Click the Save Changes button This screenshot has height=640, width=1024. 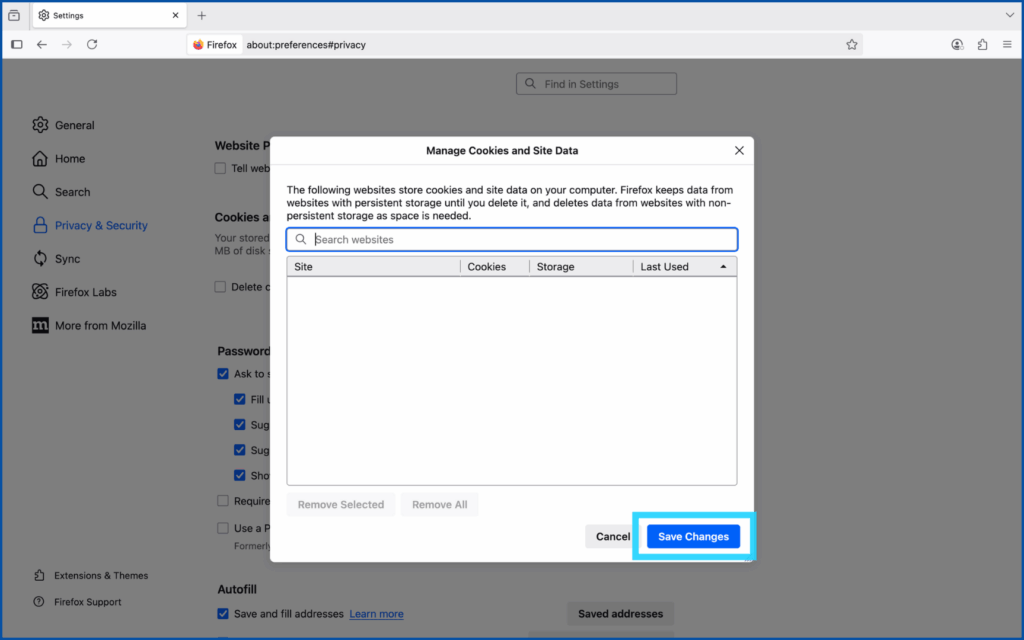[x=693, y=537]
